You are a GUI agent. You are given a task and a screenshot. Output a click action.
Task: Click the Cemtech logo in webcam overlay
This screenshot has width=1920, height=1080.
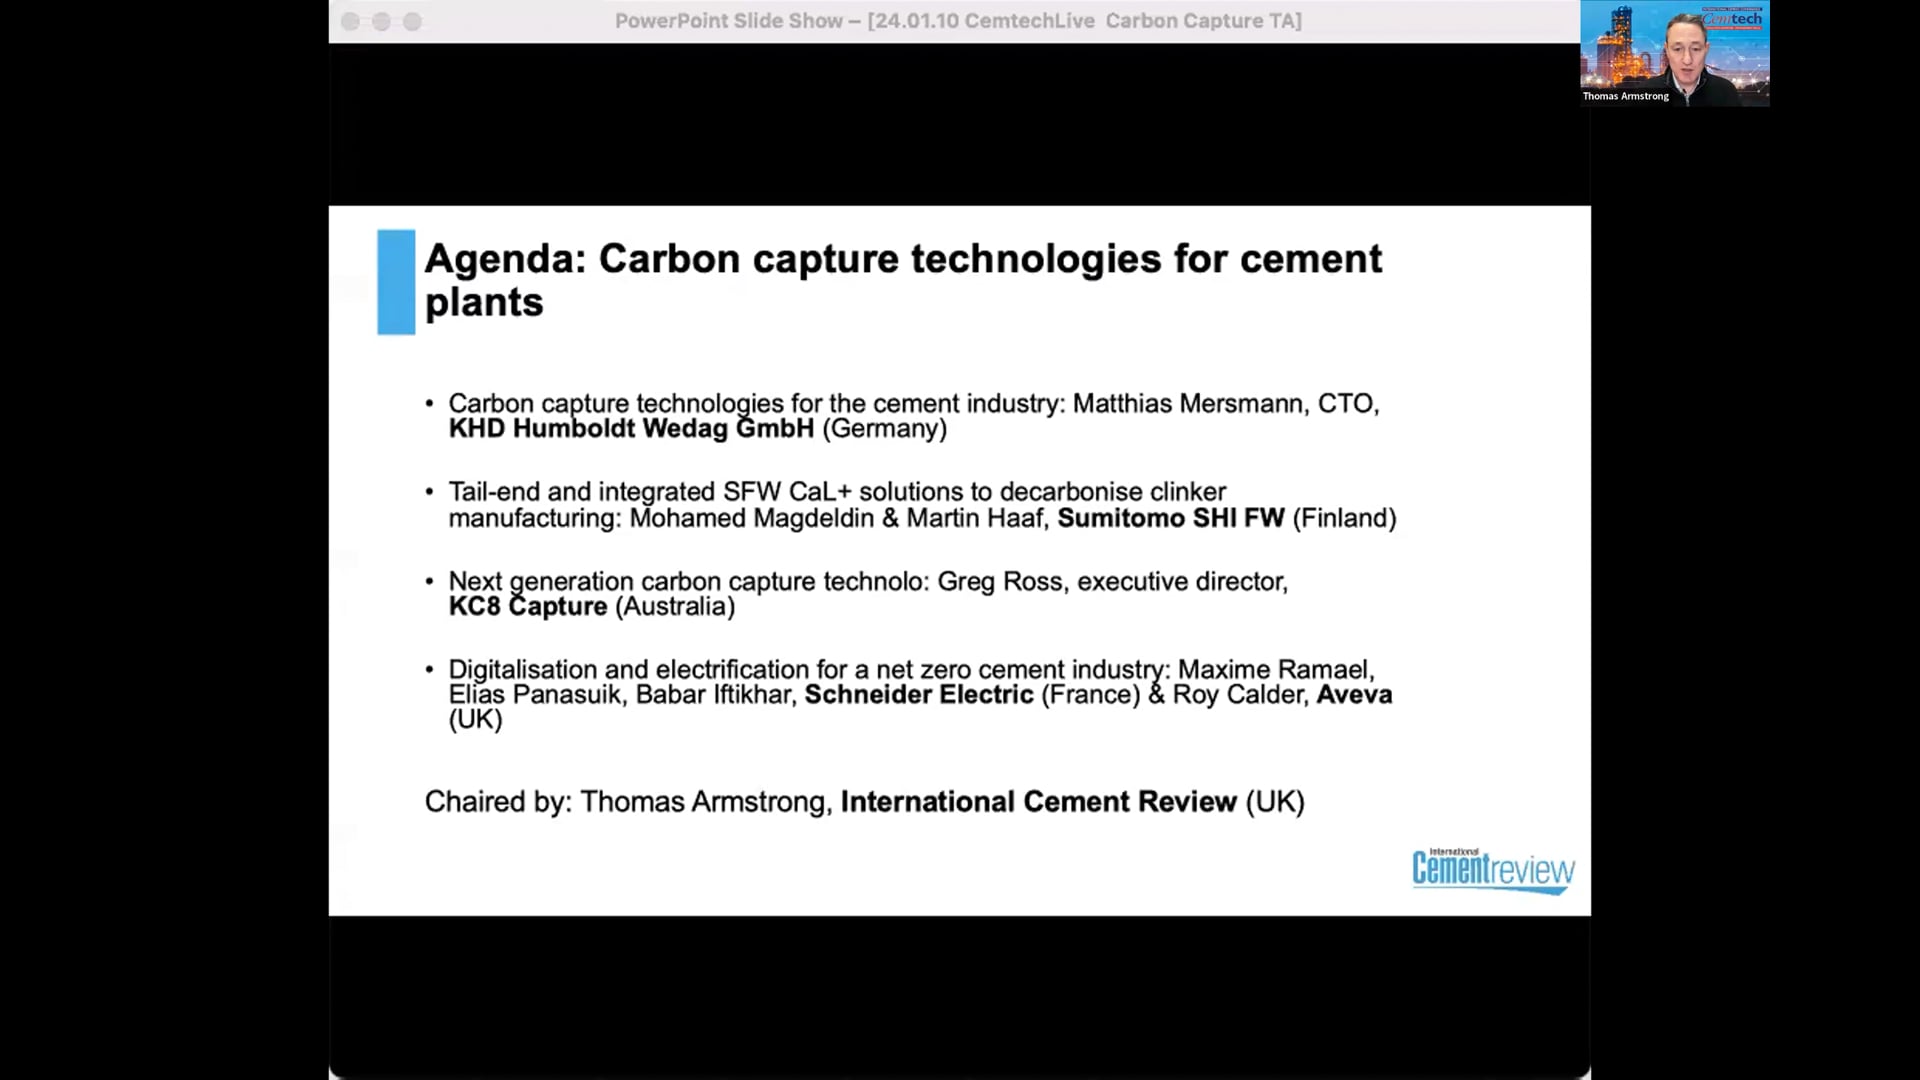[x=1732, y=18]
